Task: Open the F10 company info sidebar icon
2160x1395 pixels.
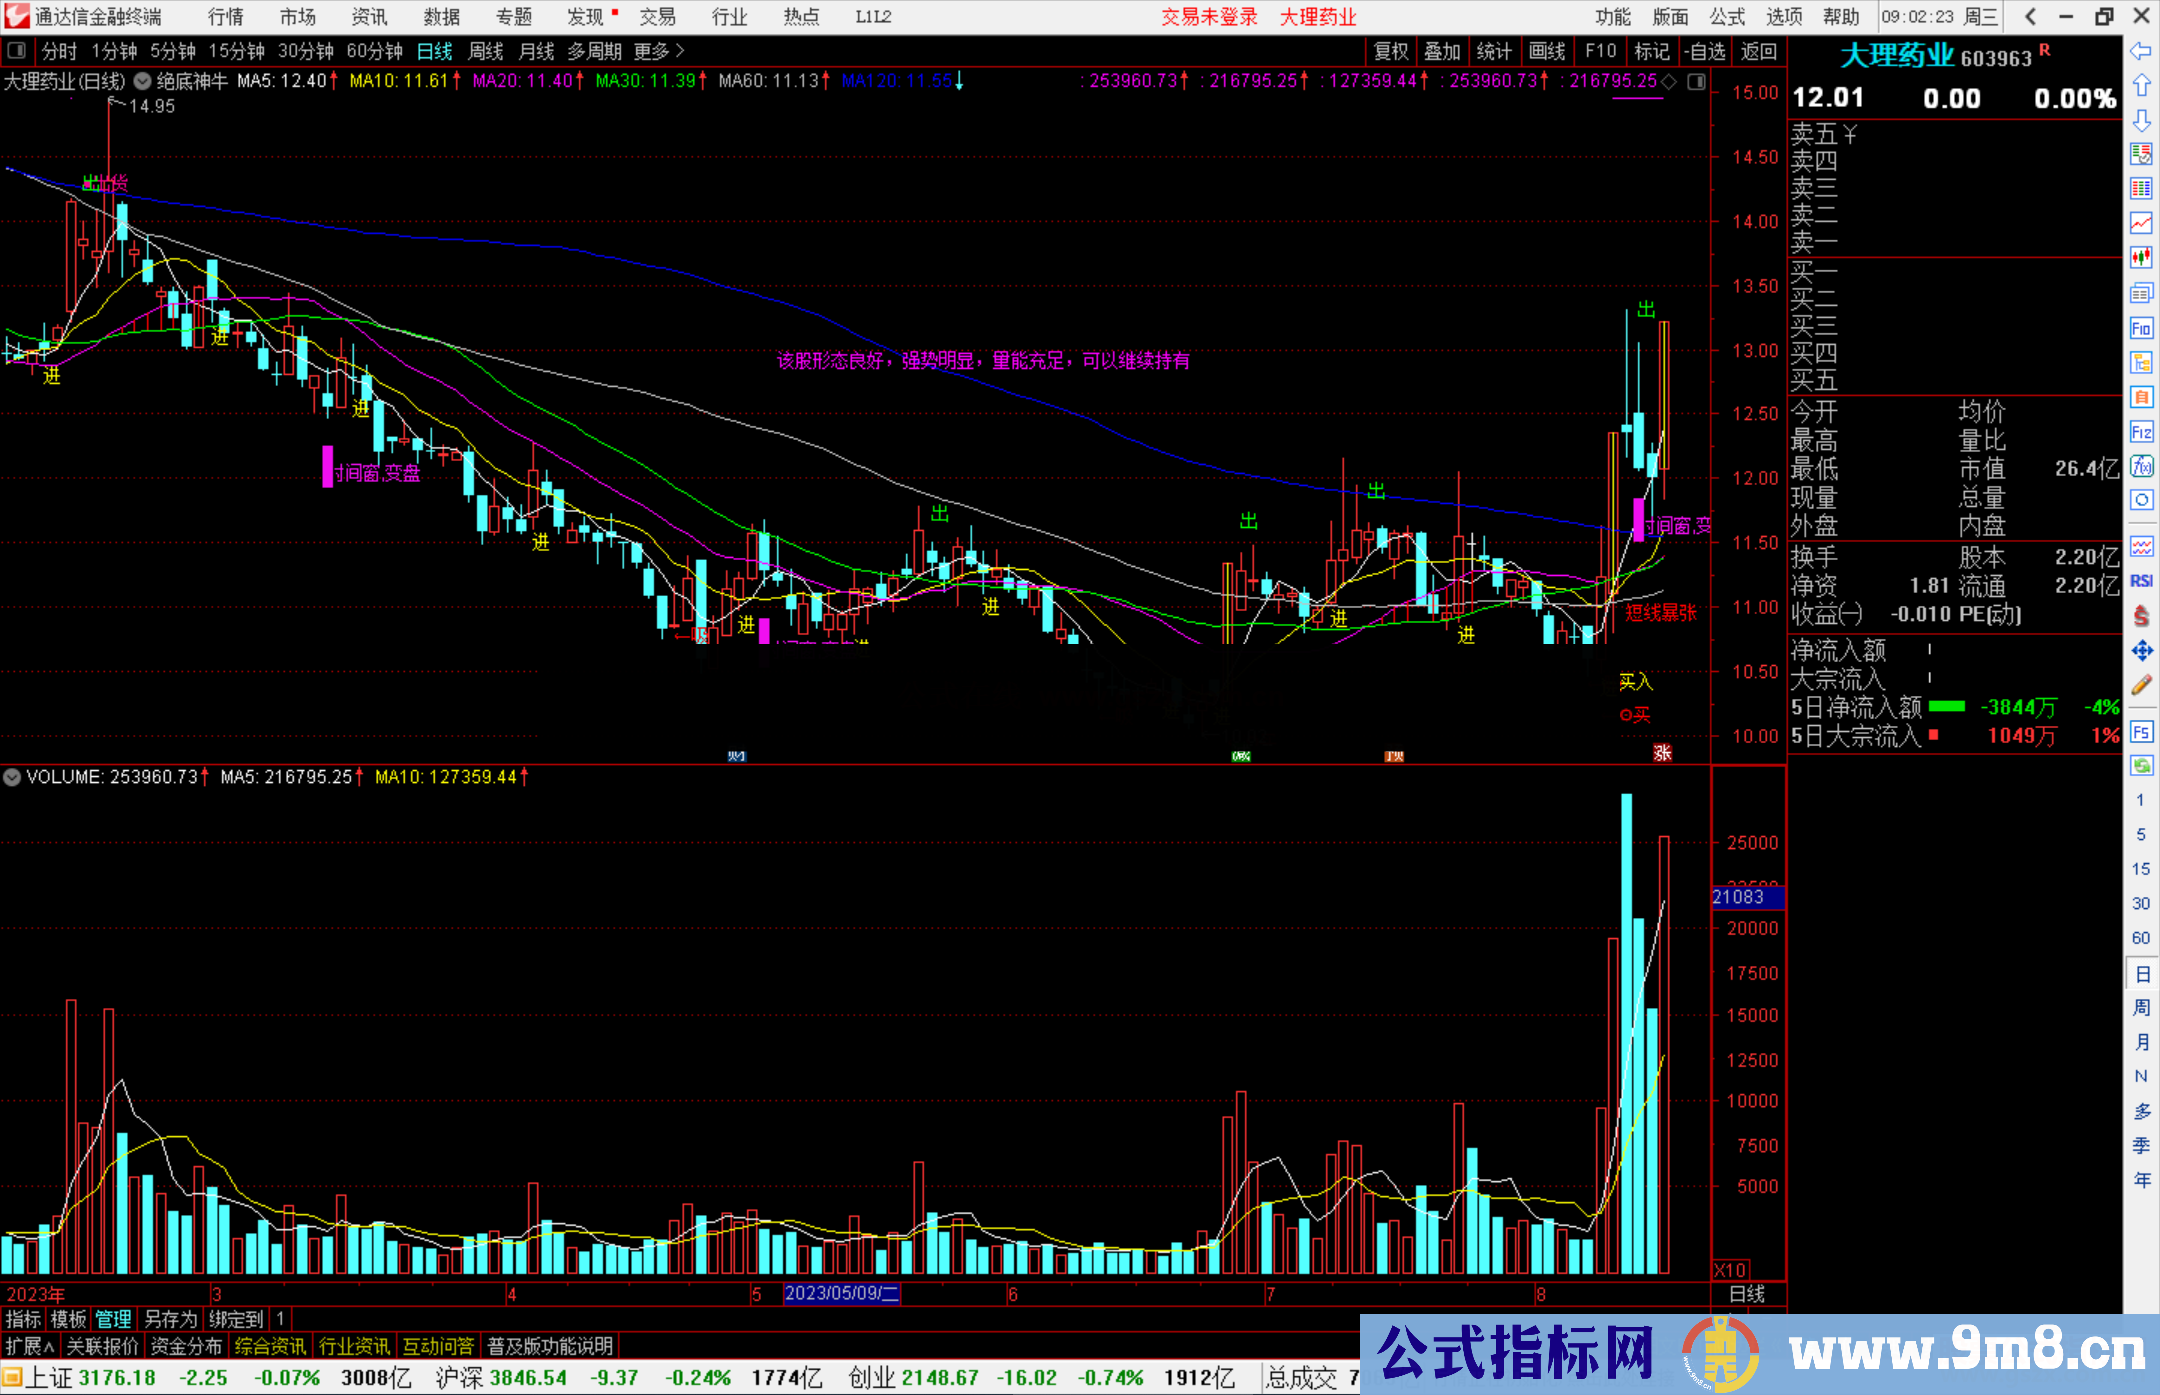Action: 2141,328
